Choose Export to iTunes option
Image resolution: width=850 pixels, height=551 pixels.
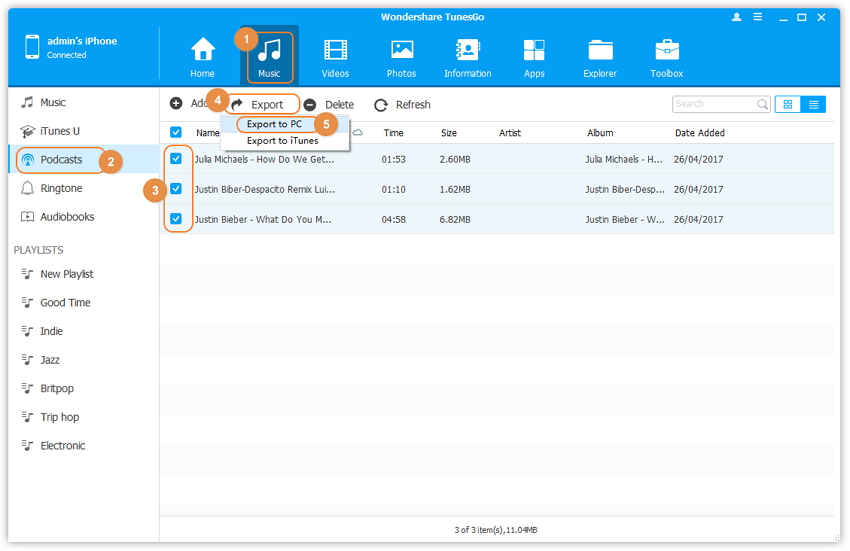pyautogui.click(x=283, y=141)
